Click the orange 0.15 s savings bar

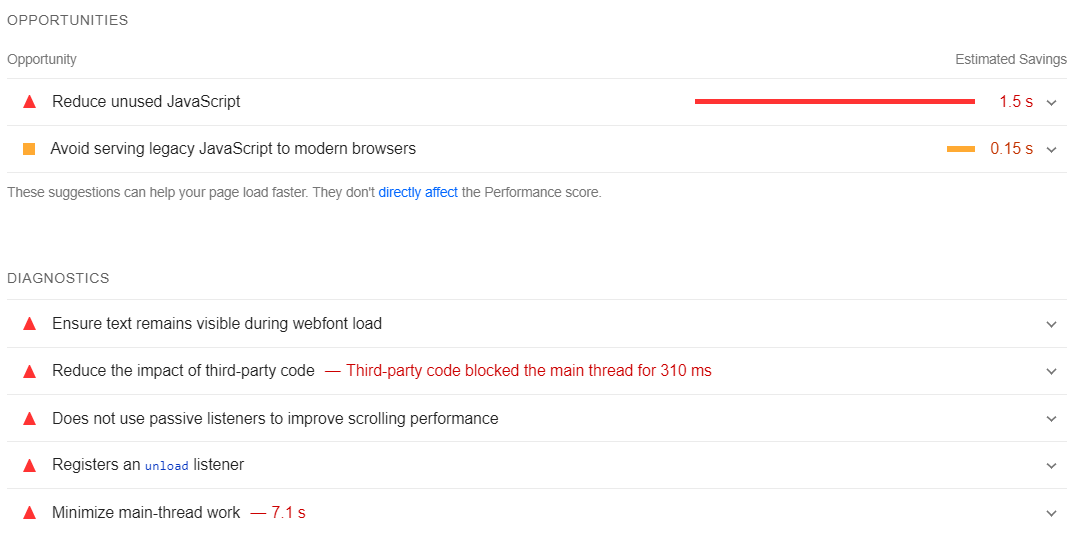961,149
